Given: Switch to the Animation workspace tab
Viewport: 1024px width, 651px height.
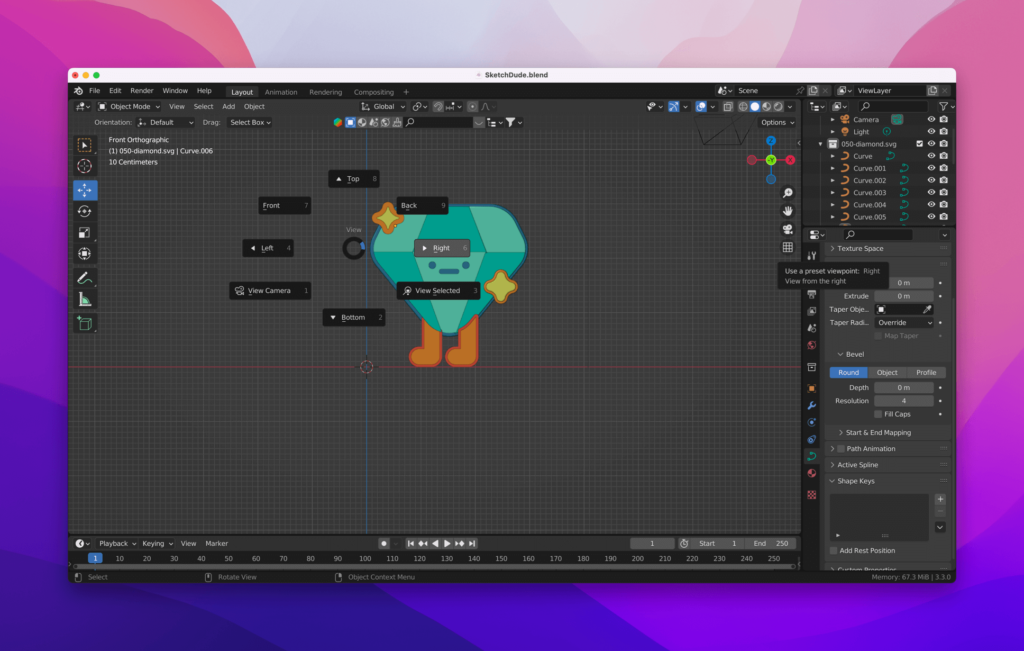Looking at the screenshot, I should [281, 92].
